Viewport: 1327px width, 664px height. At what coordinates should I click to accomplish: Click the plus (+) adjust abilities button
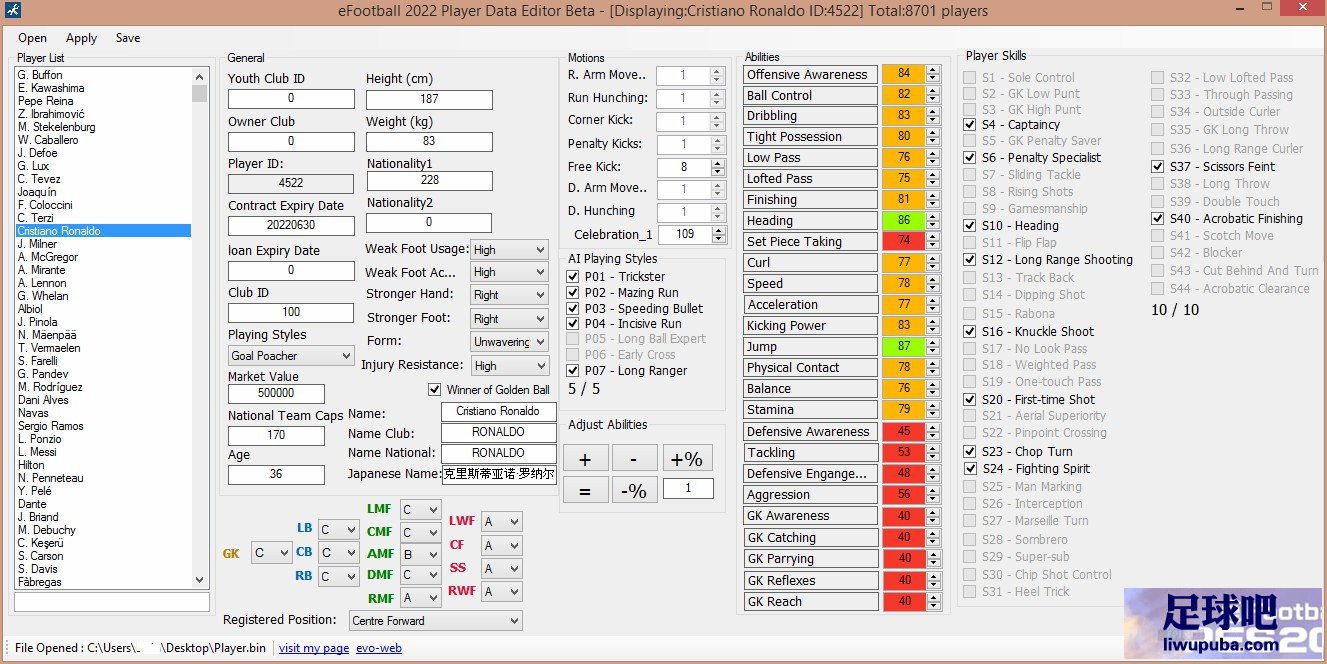pyautogui.click(x=586, y=459)
